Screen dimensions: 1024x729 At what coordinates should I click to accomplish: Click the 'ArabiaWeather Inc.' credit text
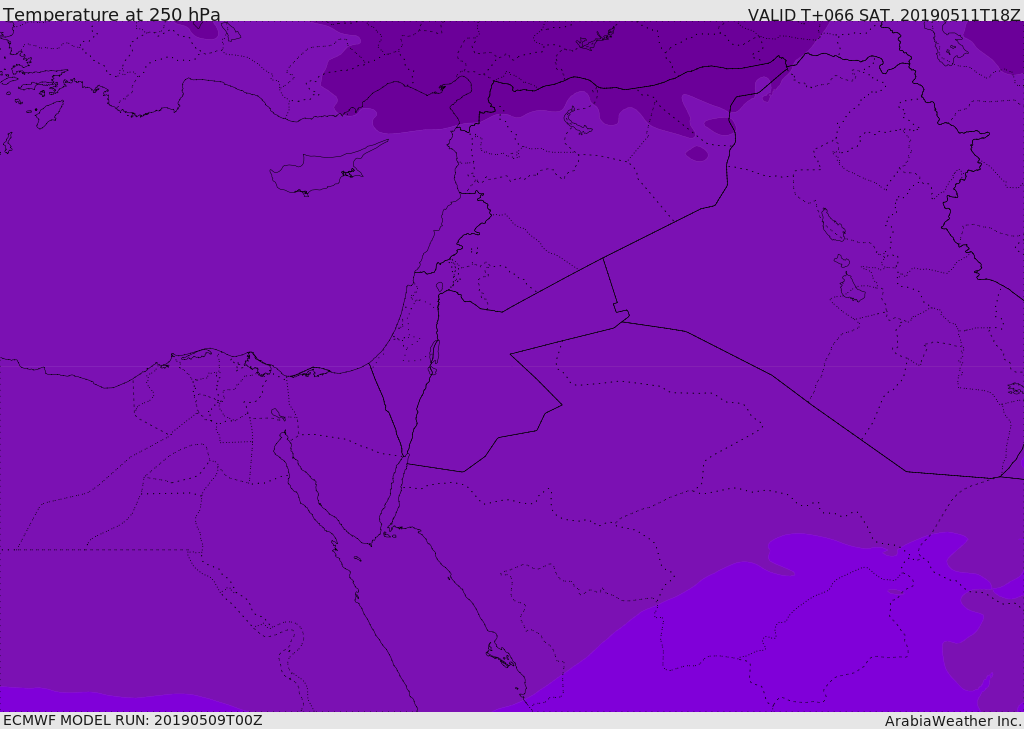point(953,721)
